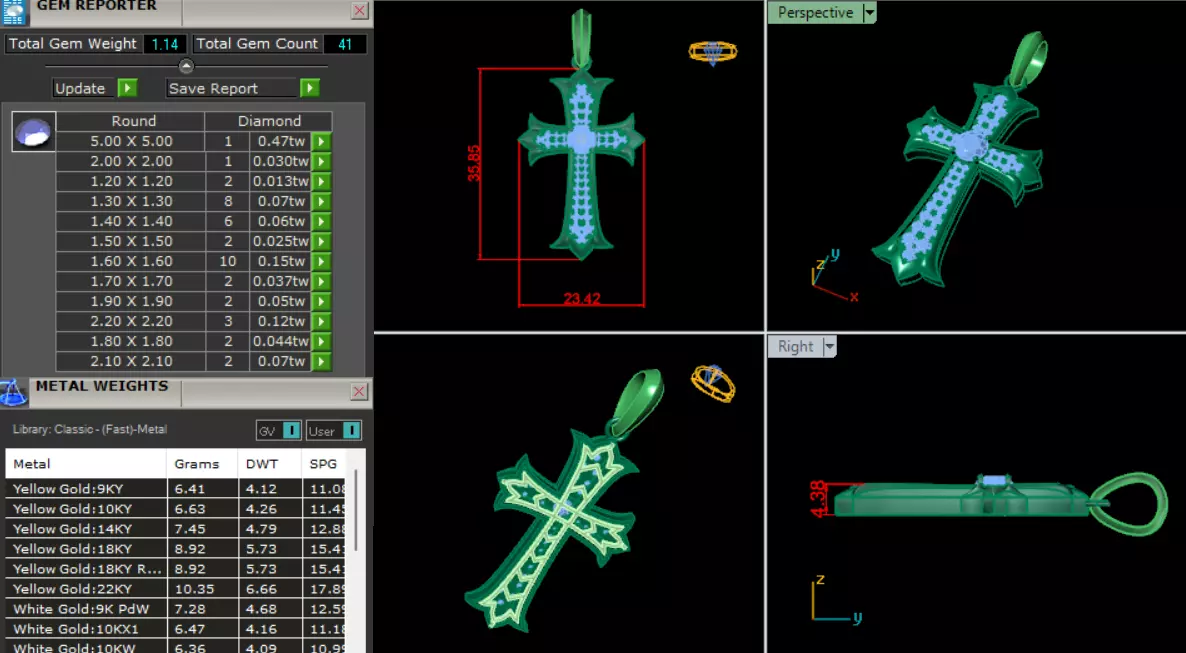
Task: Click the Total Gem Weight value 1.14
Action: pyautogui.click(x=165, y=44)
